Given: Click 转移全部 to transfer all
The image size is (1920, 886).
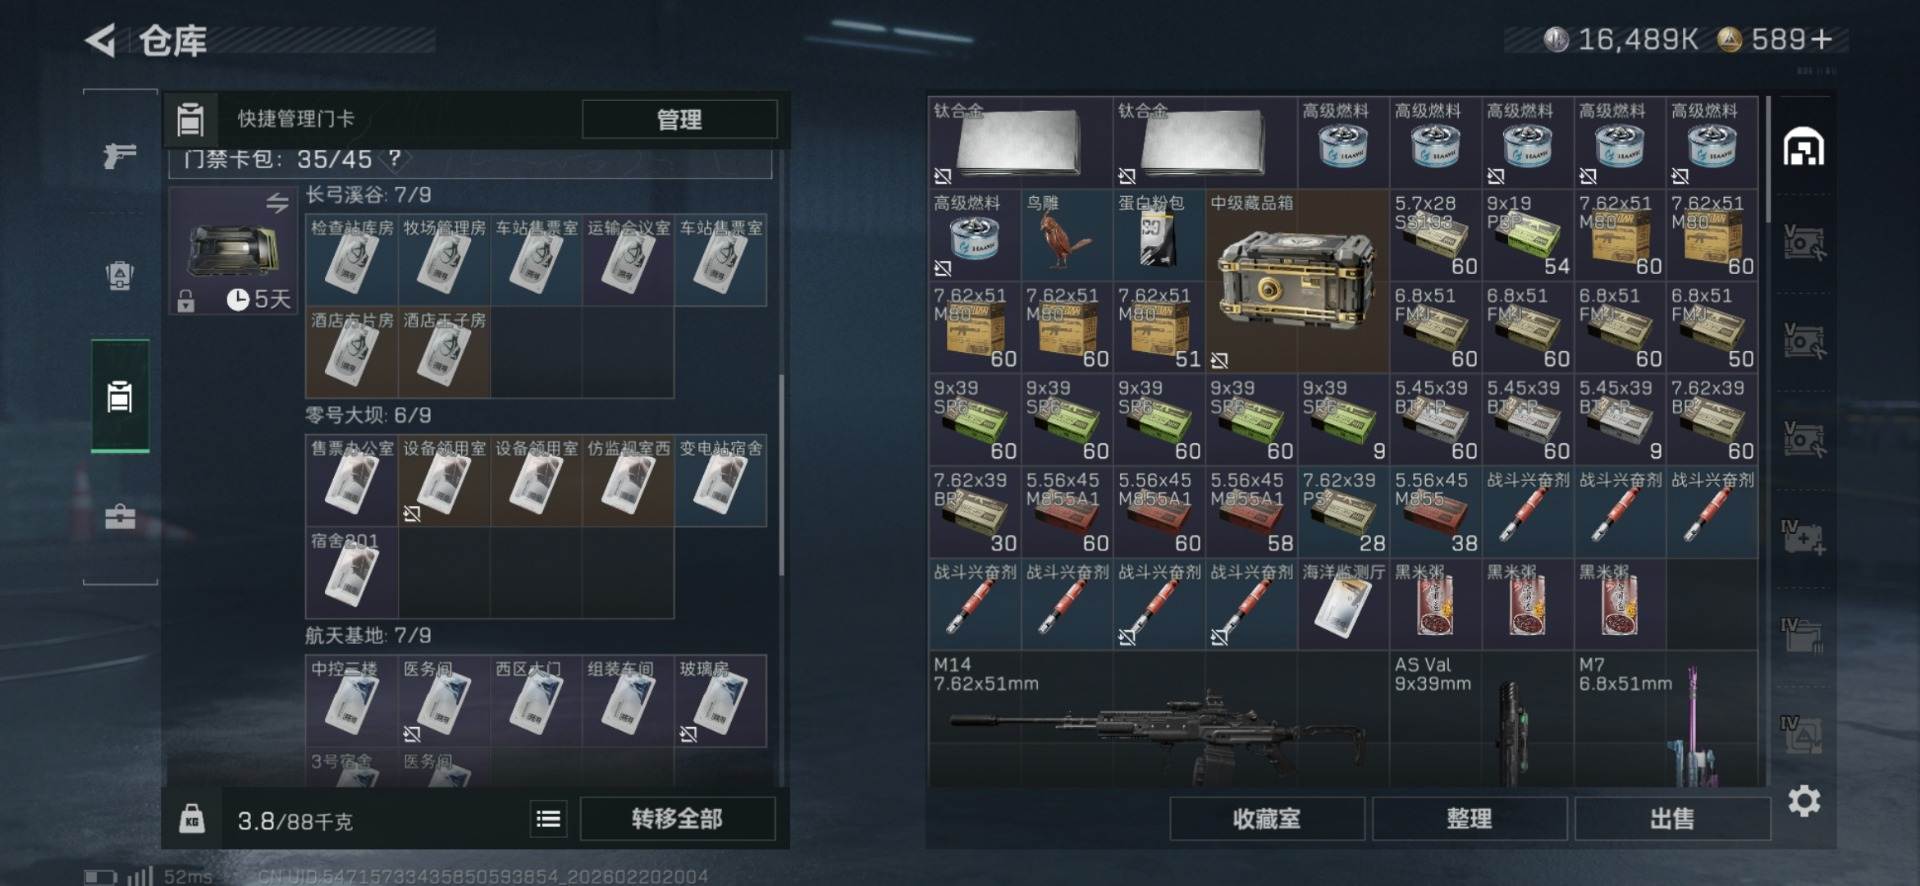Looking at the screenshot, I should tap(677, 819).
